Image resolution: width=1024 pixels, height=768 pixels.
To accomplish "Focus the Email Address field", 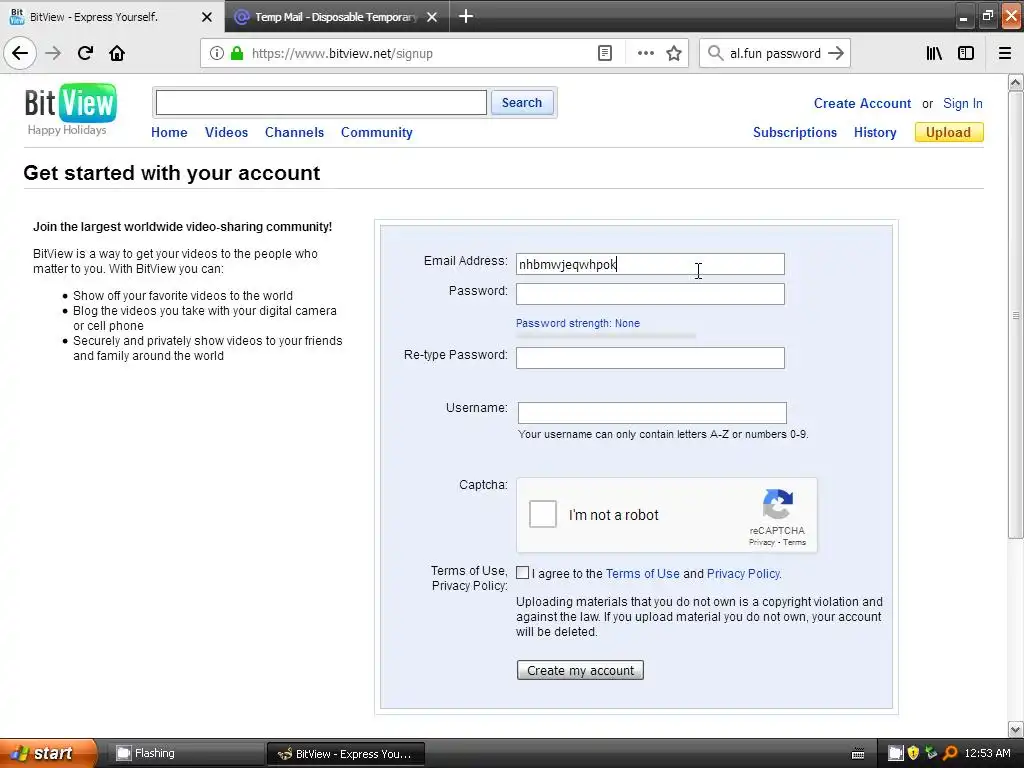I will tap(650, 264).
